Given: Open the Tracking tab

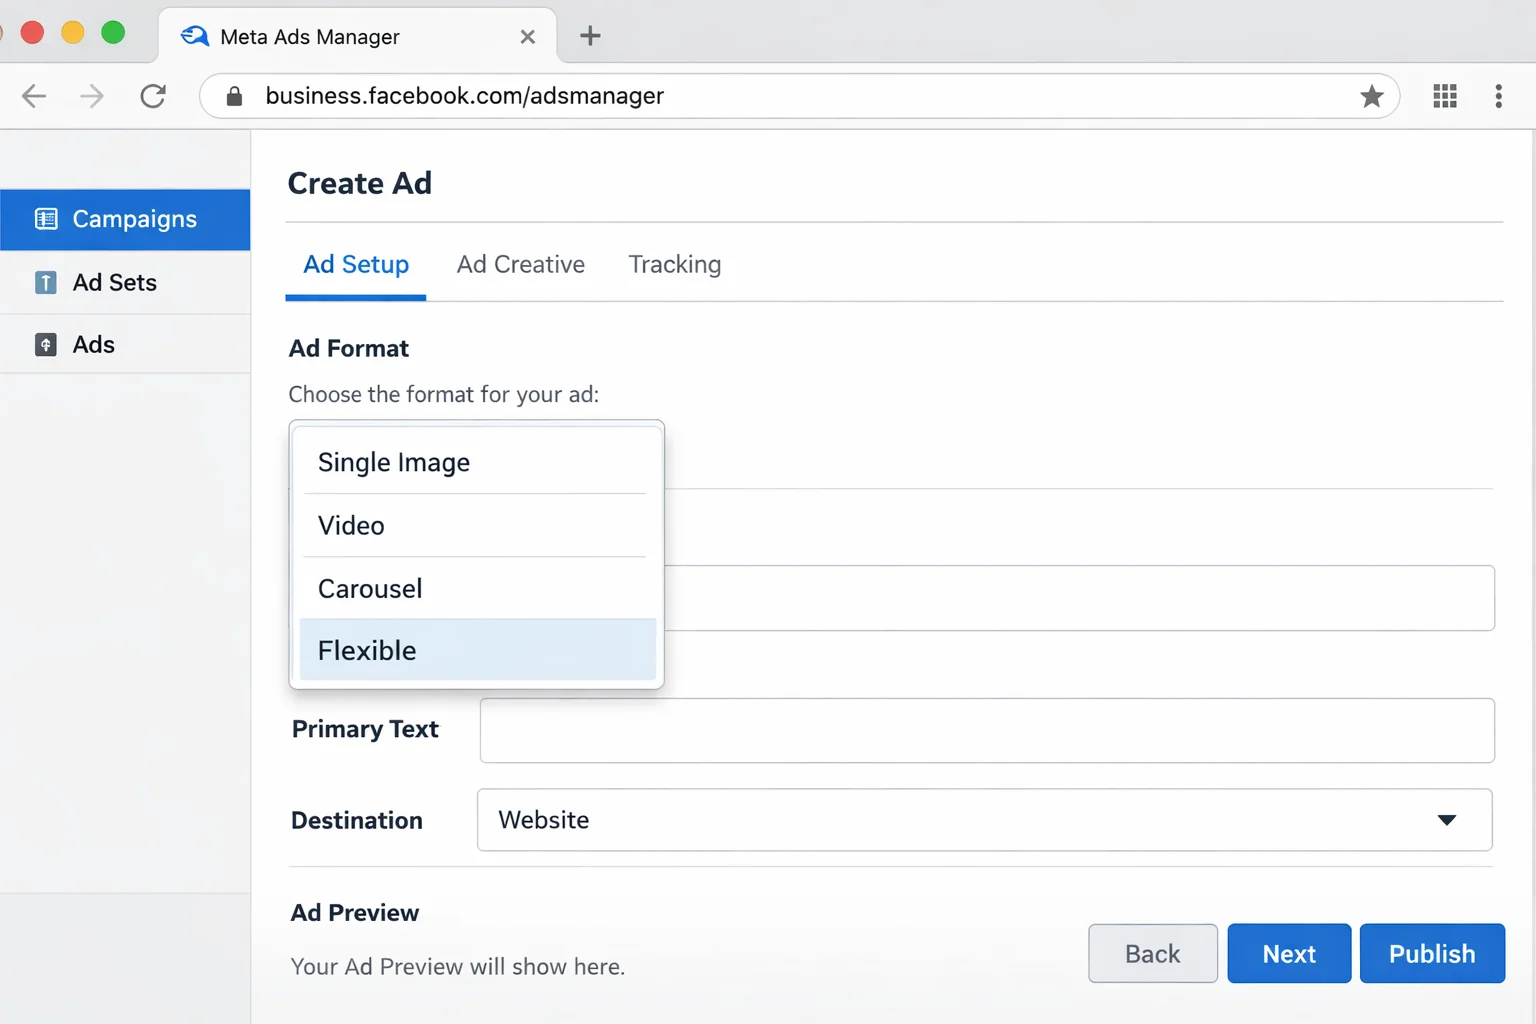Looking at the screenshot, I should tap(674, 264).
